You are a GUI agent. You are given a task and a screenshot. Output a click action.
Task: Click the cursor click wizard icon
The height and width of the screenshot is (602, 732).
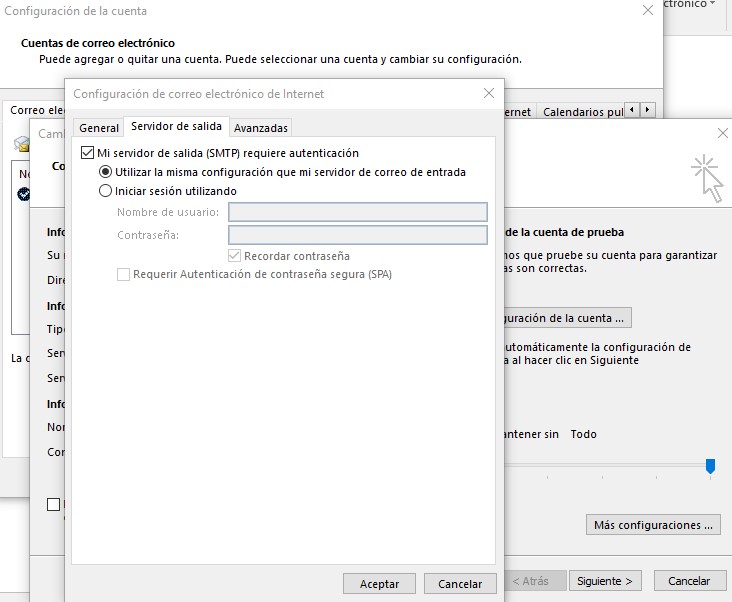coord(708,178)
